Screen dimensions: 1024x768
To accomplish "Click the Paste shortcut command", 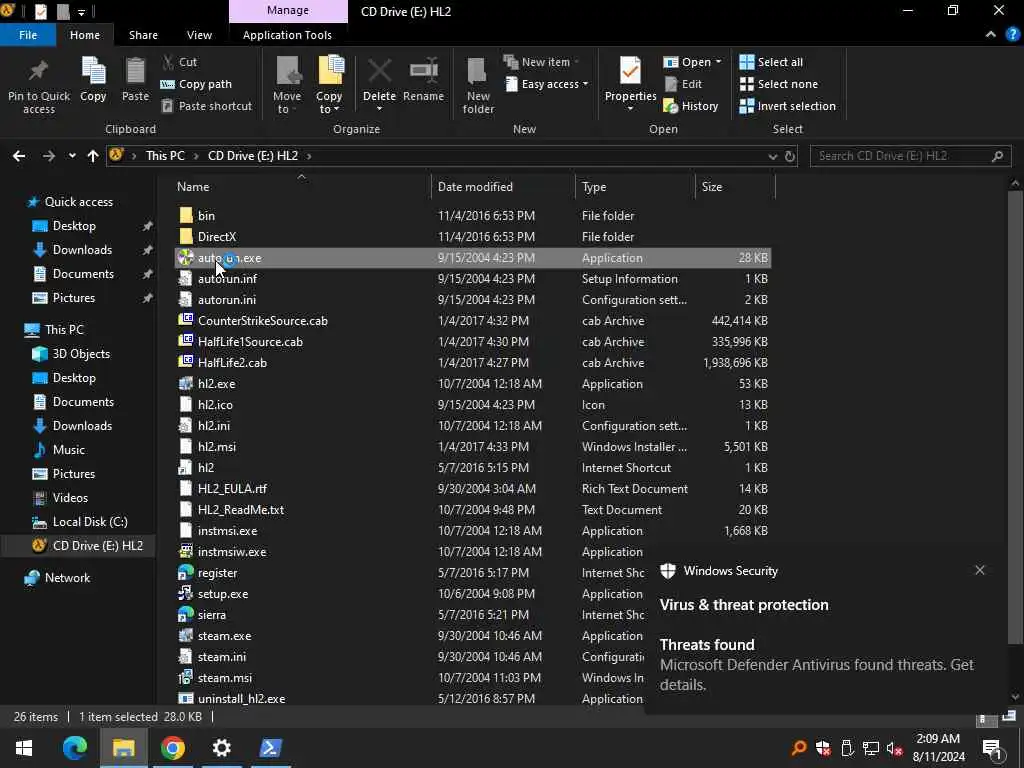I will pos(206,106).
